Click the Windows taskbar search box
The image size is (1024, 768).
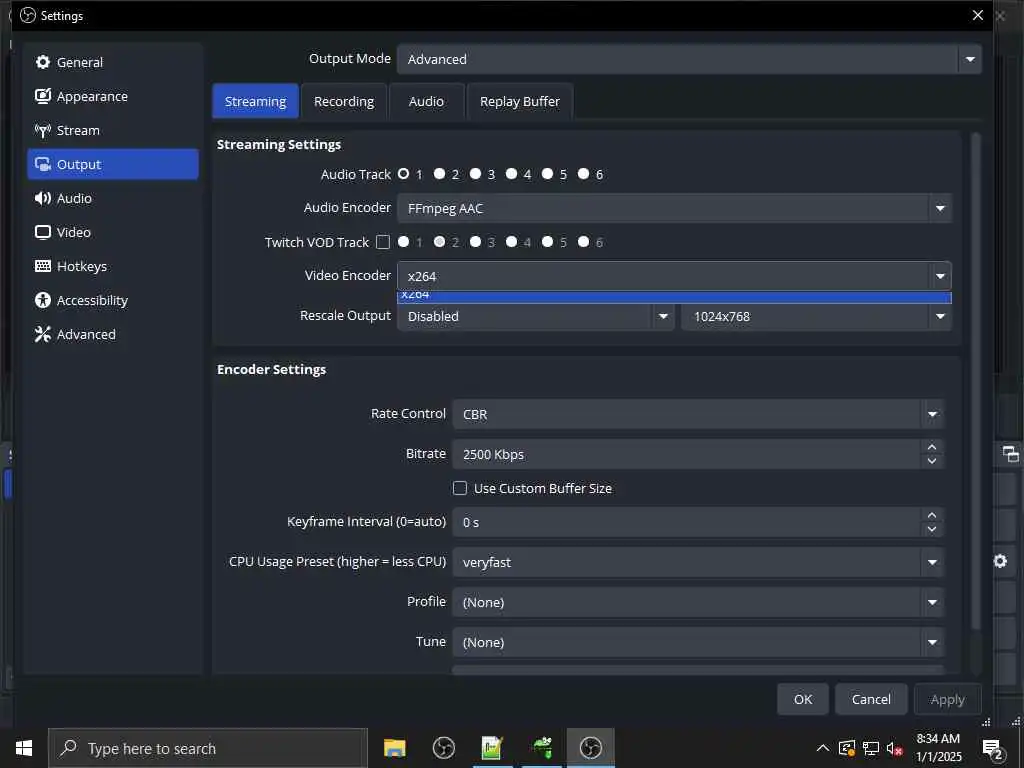(x=208, y=748)
